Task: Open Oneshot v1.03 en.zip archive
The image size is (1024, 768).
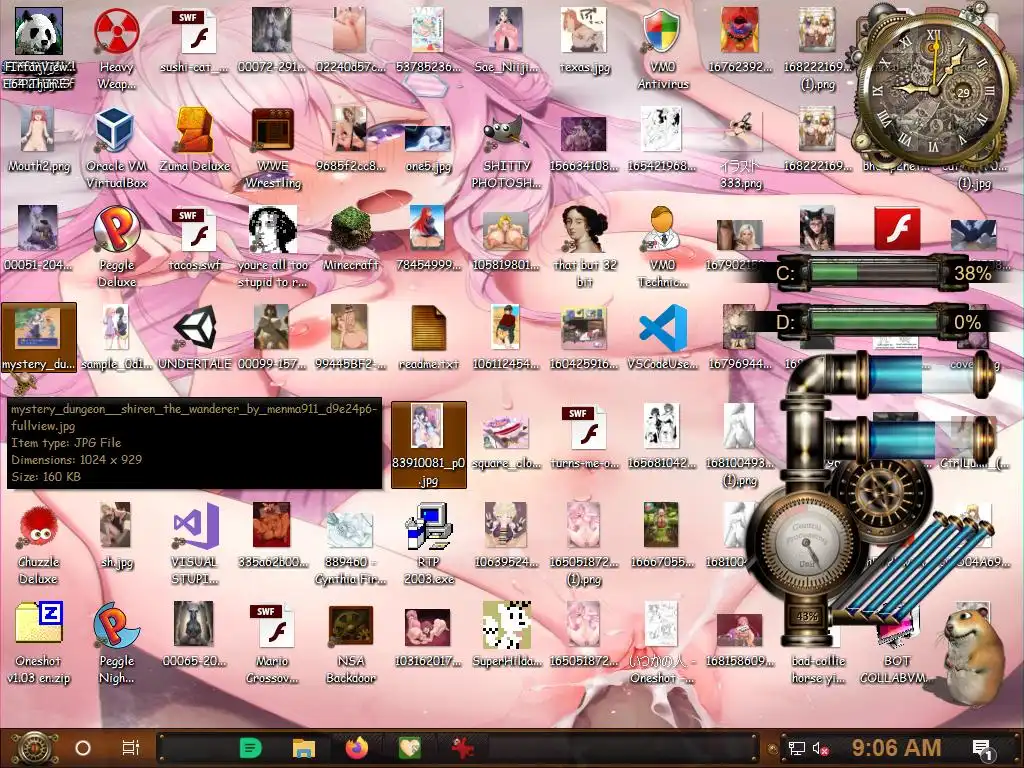Action: 39,644
